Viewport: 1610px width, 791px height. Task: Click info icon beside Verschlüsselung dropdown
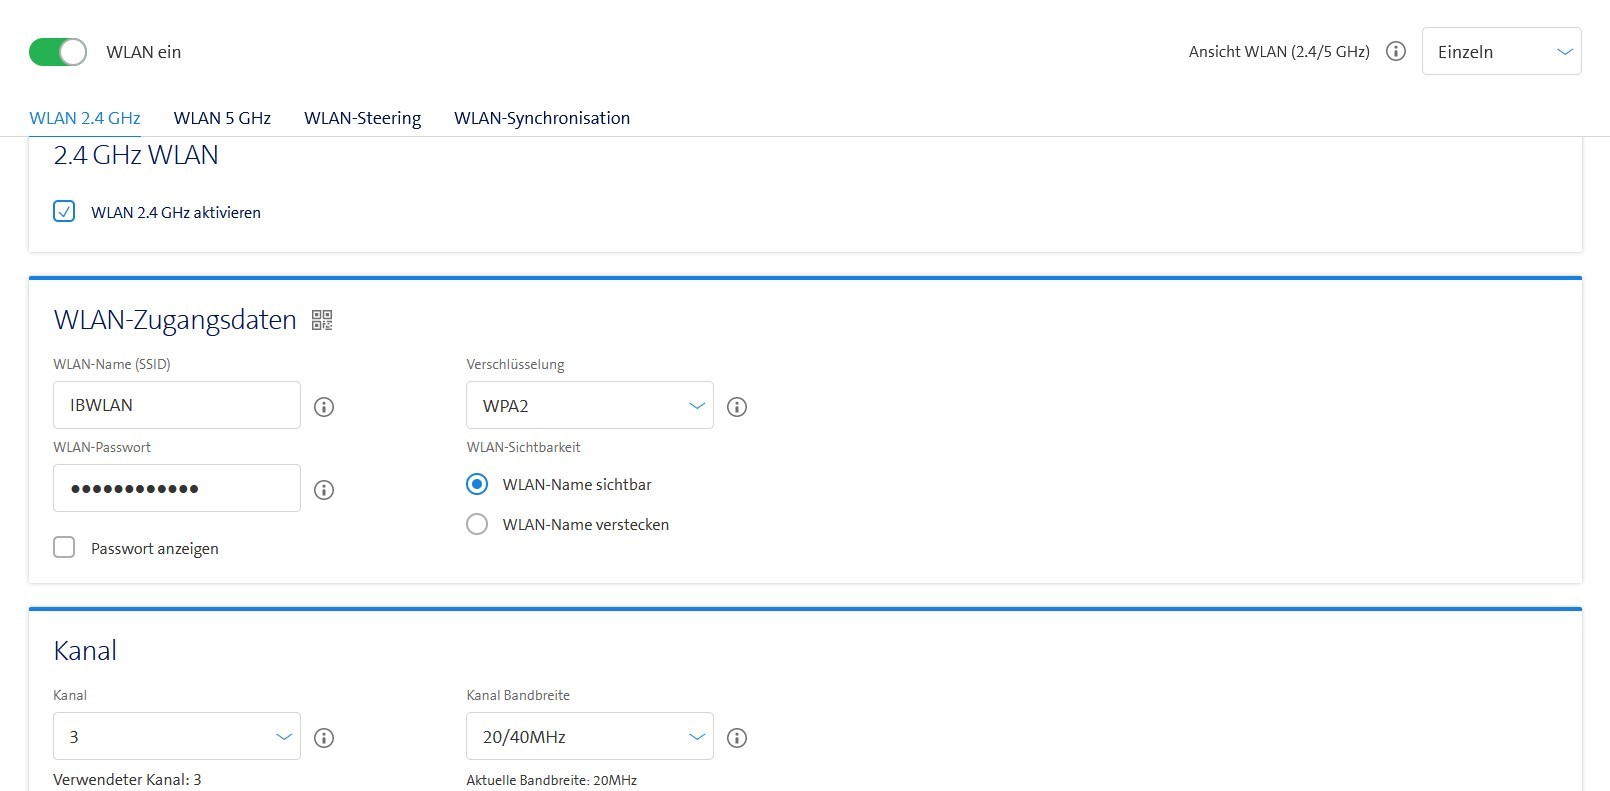pyautogui.click(x=737, y=407)
